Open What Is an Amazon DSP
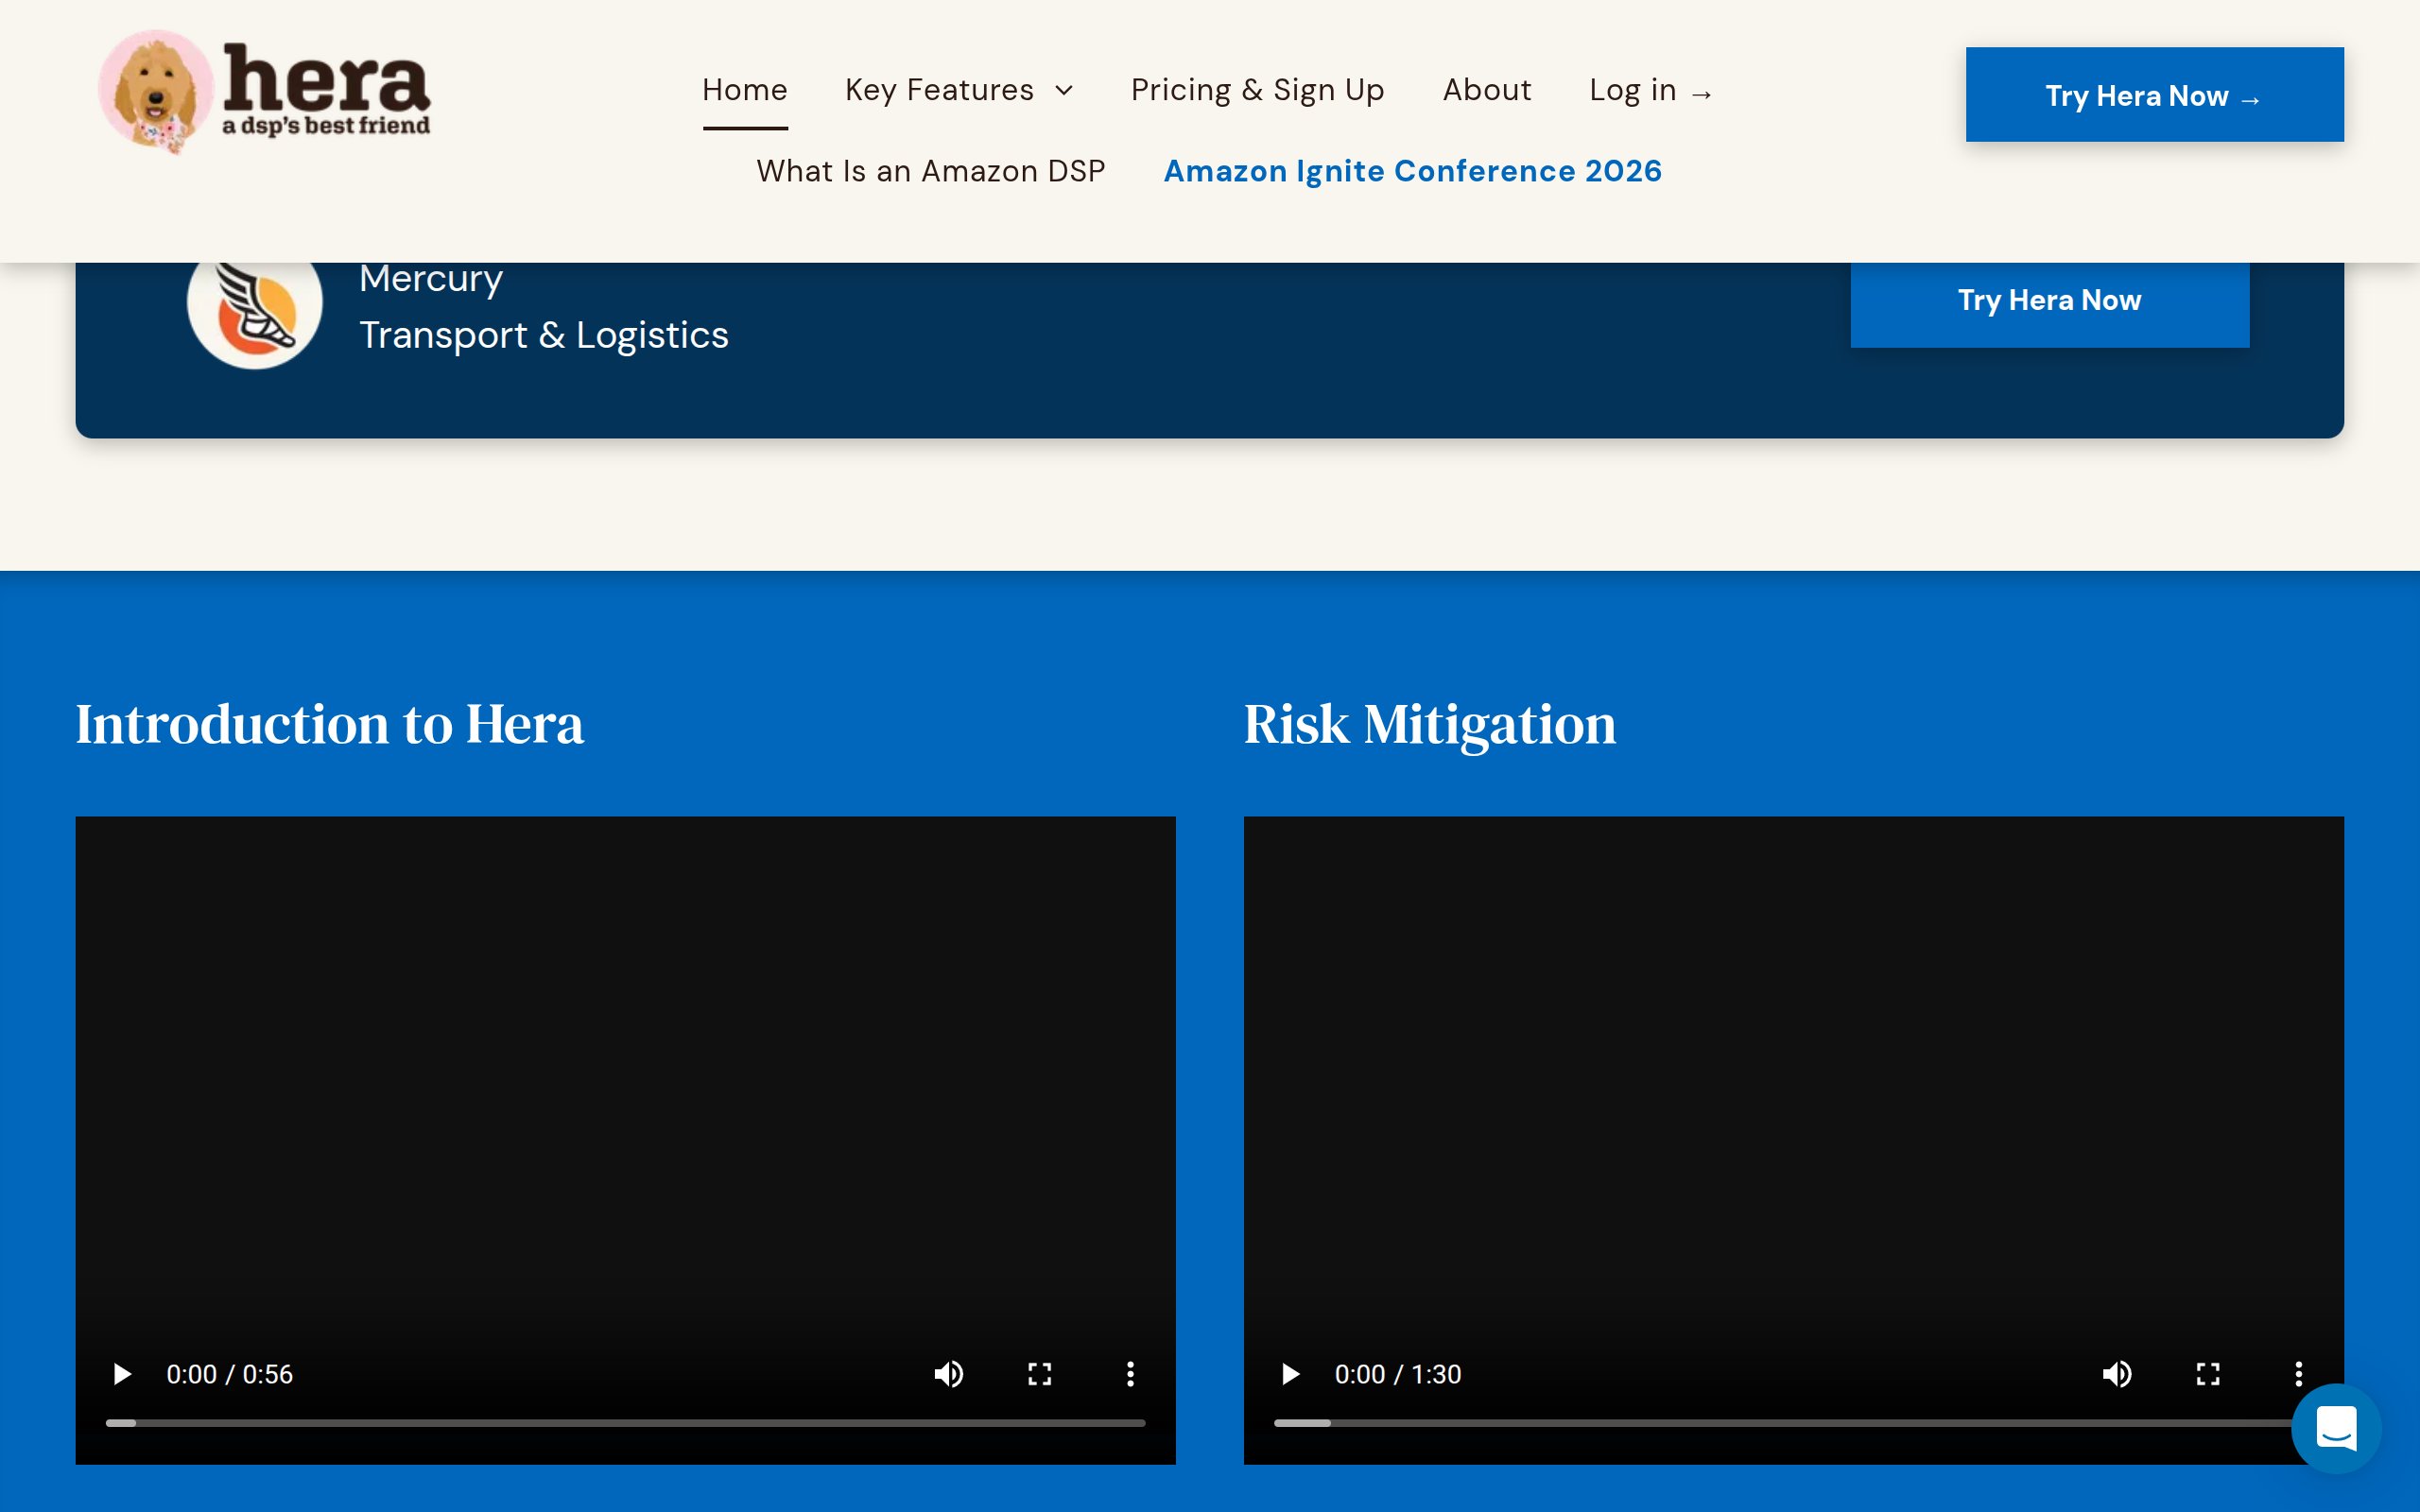 pyautogui.click(x=931, y=171)
